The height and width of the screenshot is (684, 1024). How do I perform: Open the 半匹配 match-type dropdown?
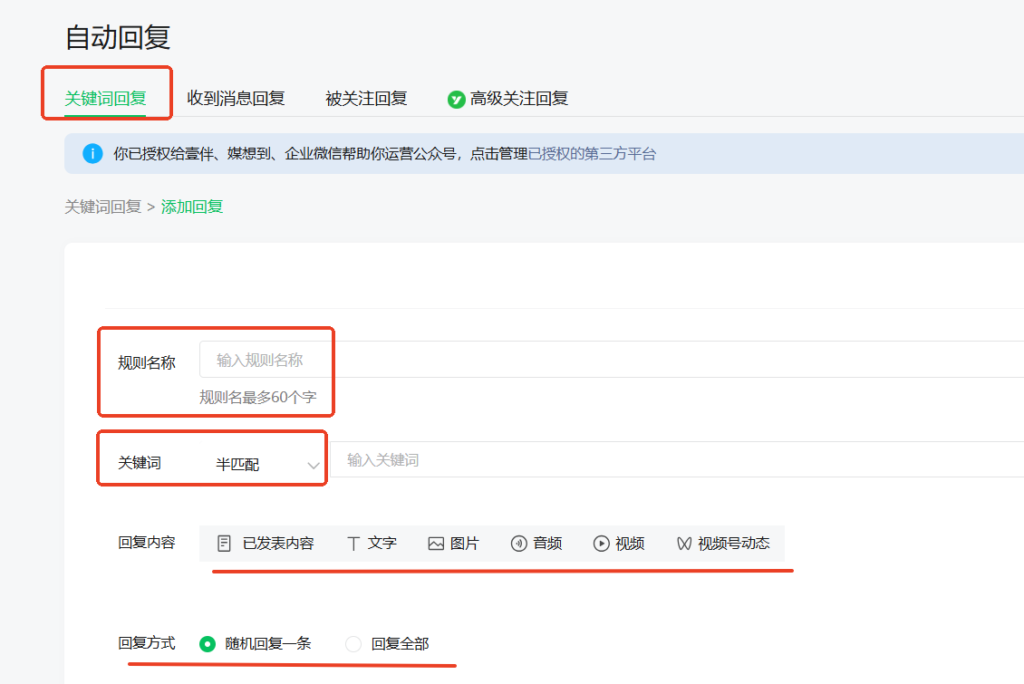267,464
